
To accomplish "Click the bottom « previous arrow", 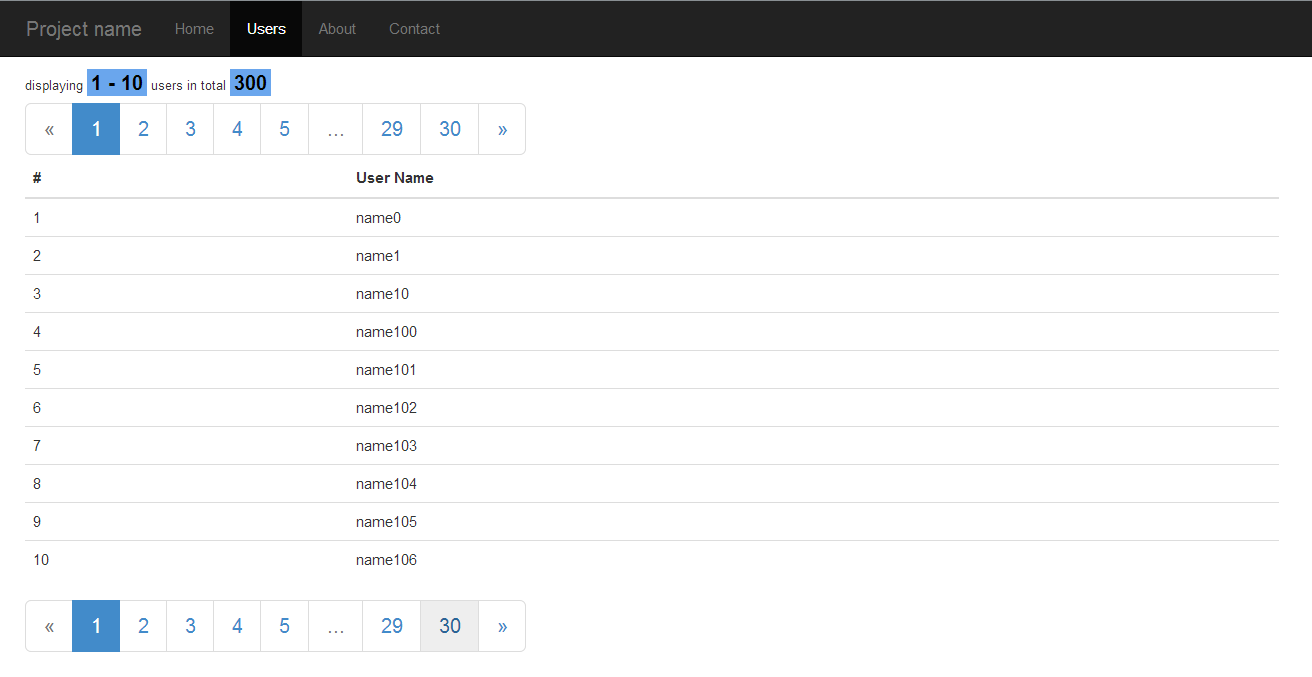I will (48, 625).
